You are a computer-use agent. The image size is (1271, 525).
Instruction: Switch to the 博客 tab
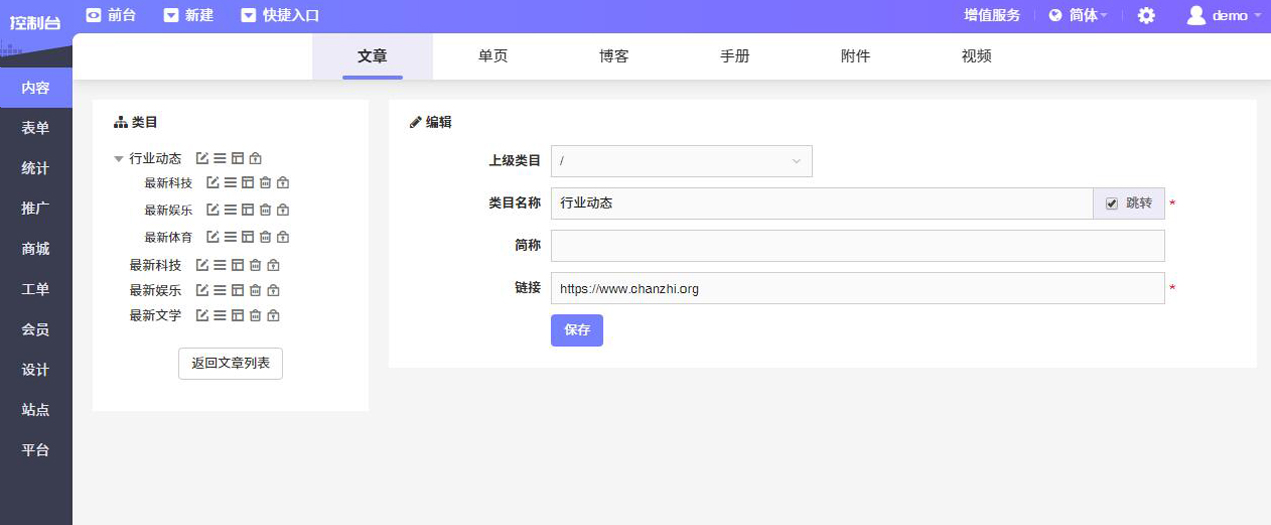[614, 56]
